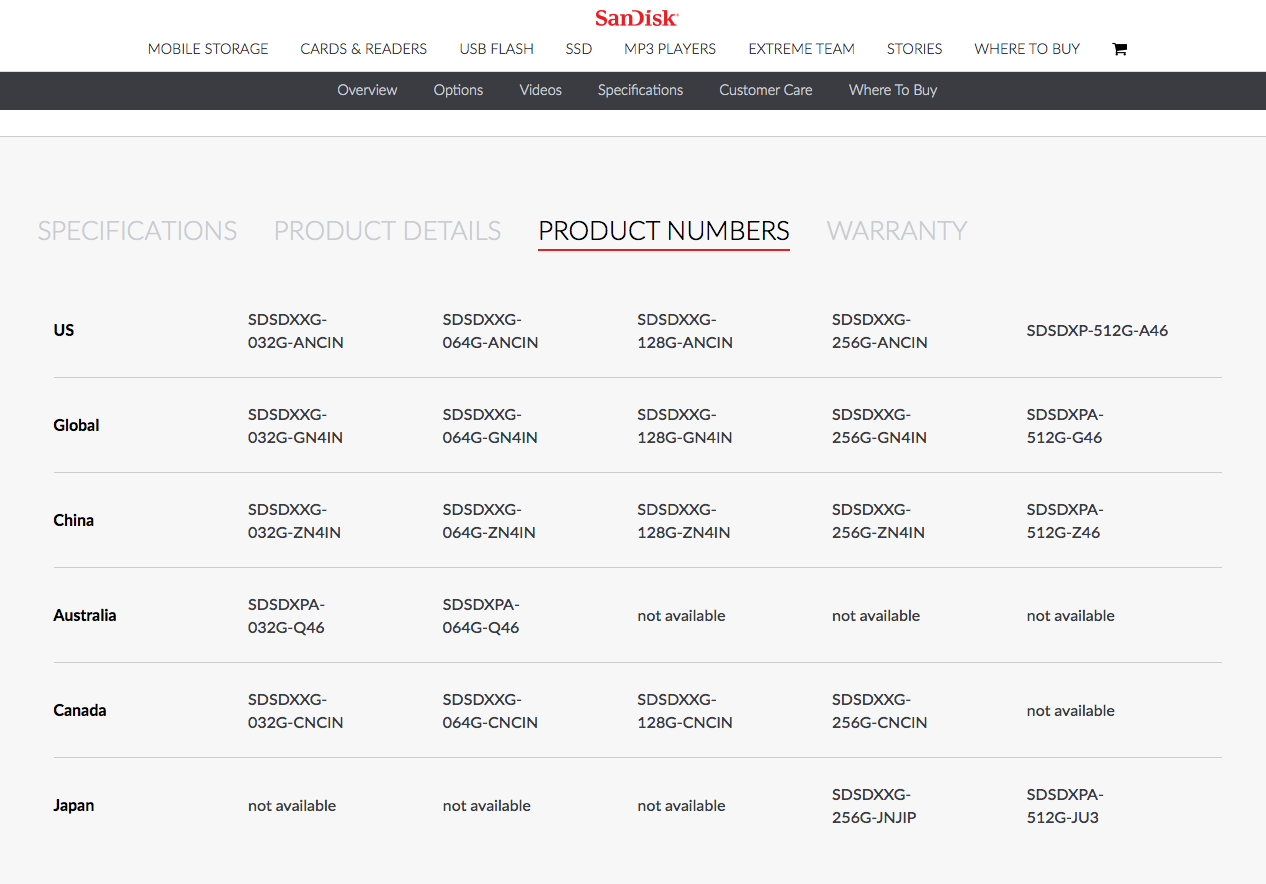This screenshot has width=1266, height=884.
Task: Select product number SDSDXXG-032G-ZN4IN
Action: 295,521
